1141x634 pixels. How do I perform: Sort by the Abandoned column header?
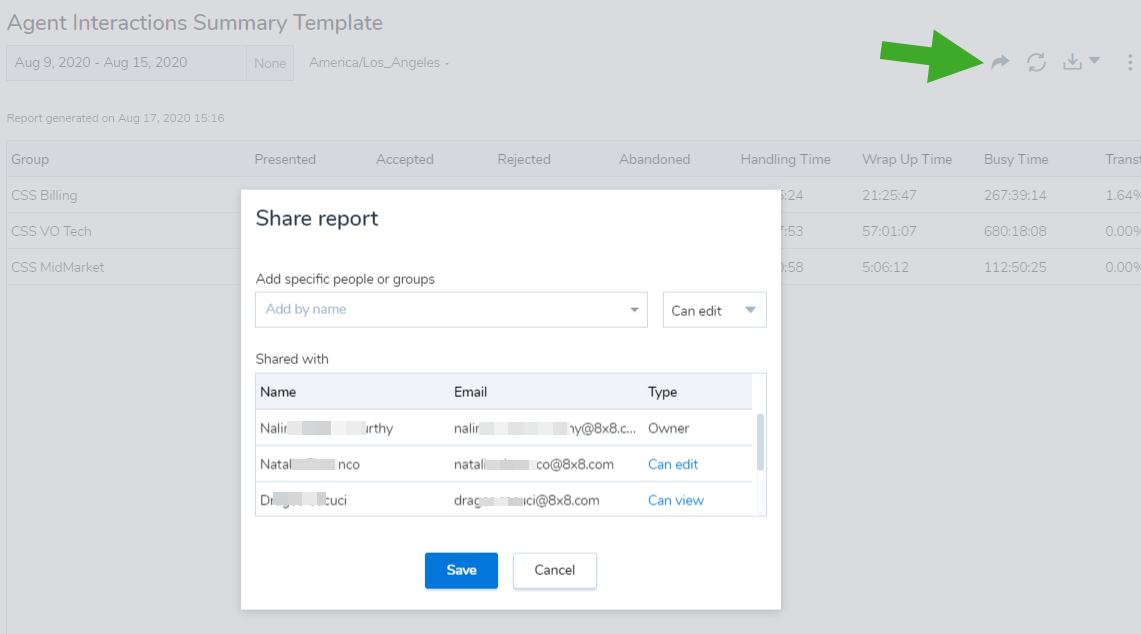pos(654,159)
